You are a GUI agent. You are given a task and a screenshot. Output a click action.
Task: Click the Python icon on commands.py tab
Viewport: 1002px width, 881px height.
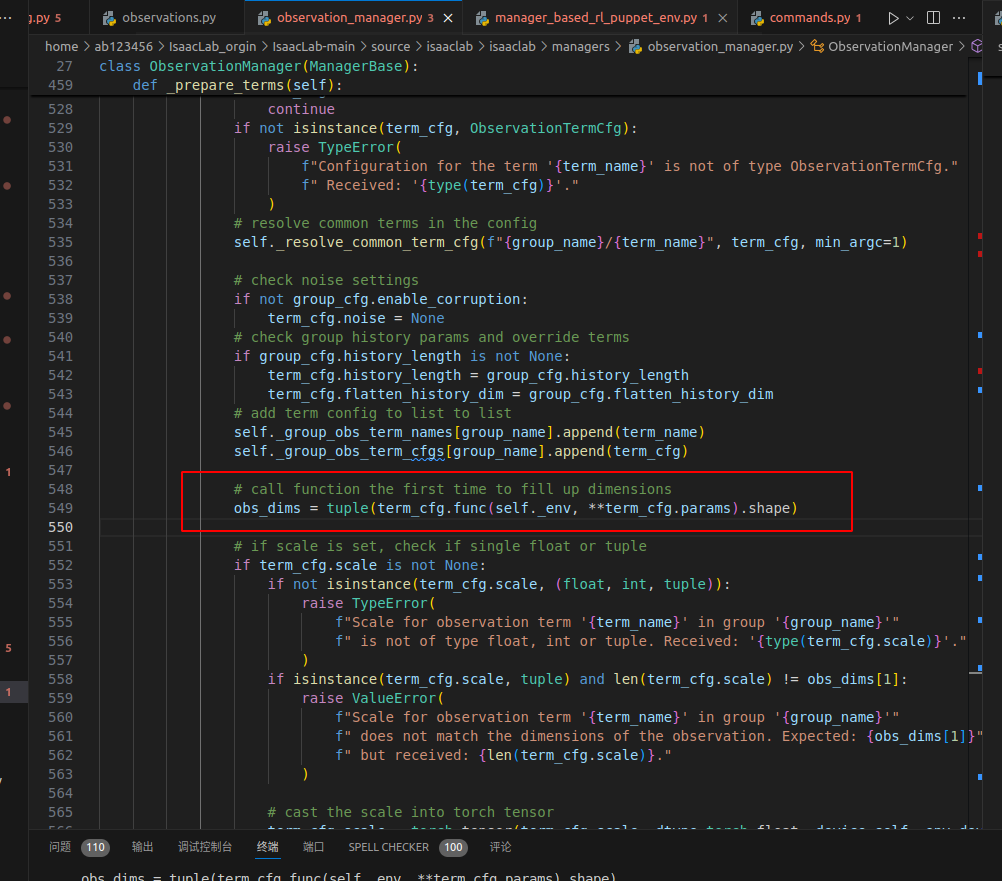click(757, 19)
